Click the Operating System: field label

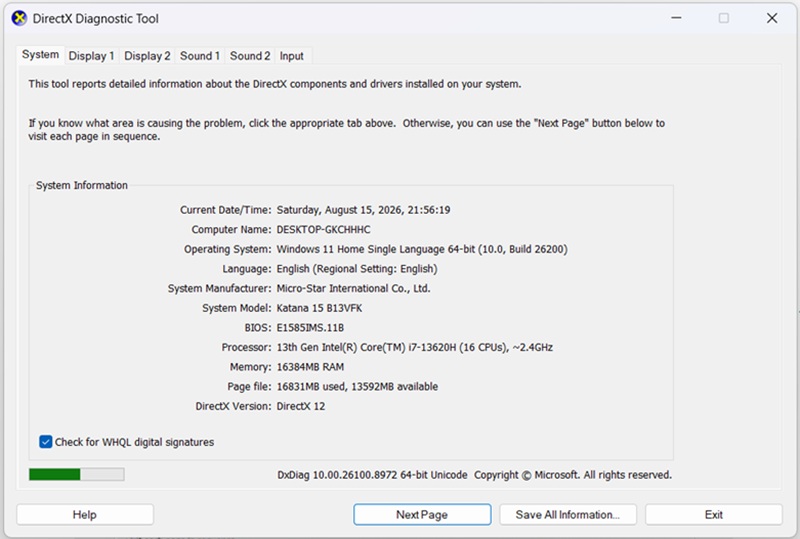point(228,250)
